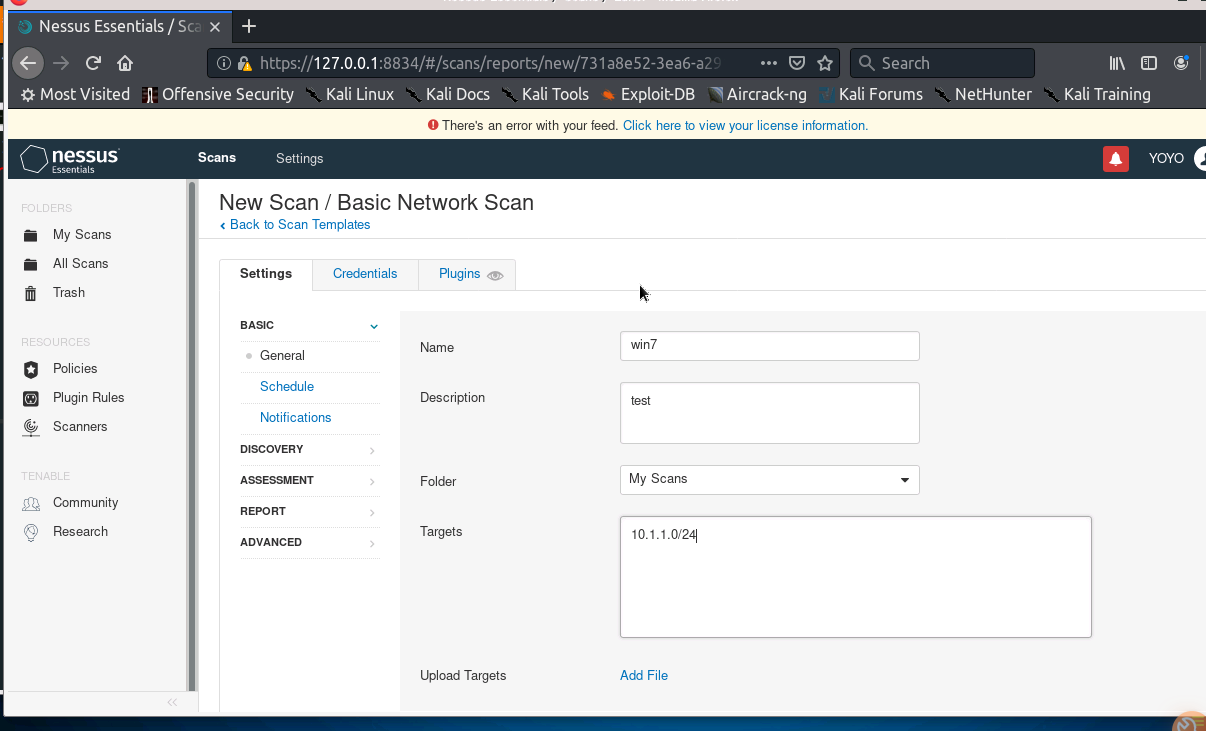
Task: Open Policies via its shield icon
Action: pyautogui.click(x=31, y=369)
